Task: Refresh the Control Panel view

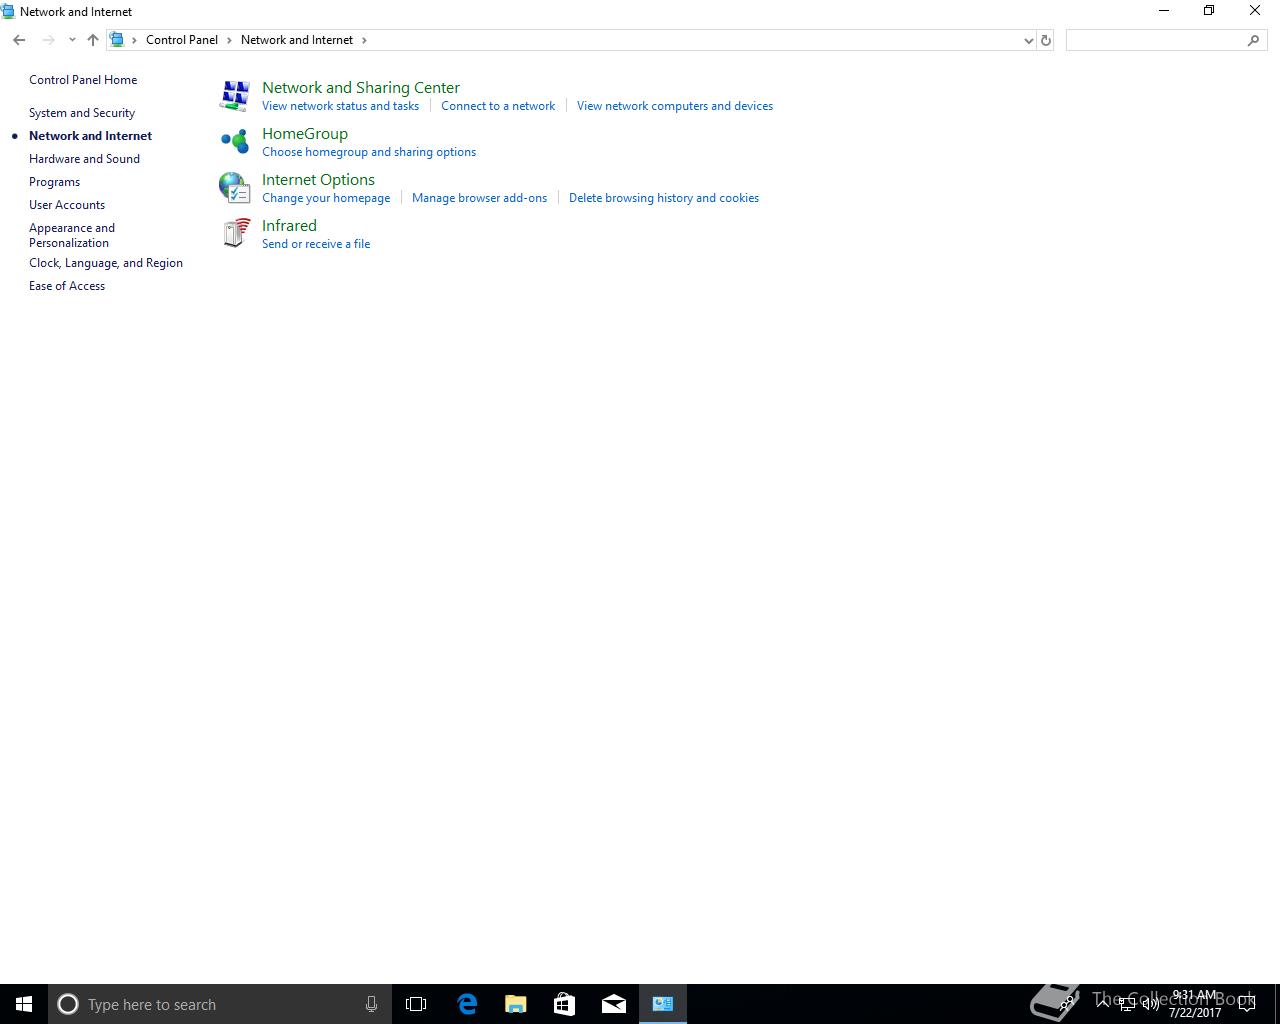Action: [x=1046, y=40]
